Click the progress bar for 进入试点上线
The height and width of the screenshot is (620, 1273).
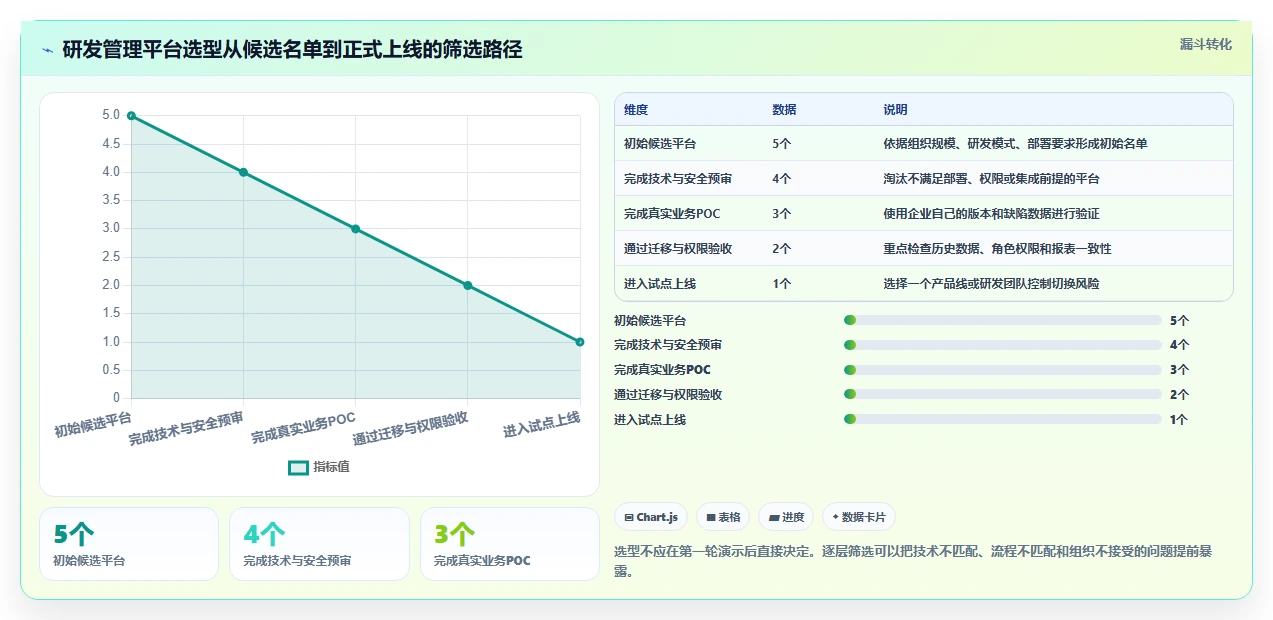pos(1003,420)
